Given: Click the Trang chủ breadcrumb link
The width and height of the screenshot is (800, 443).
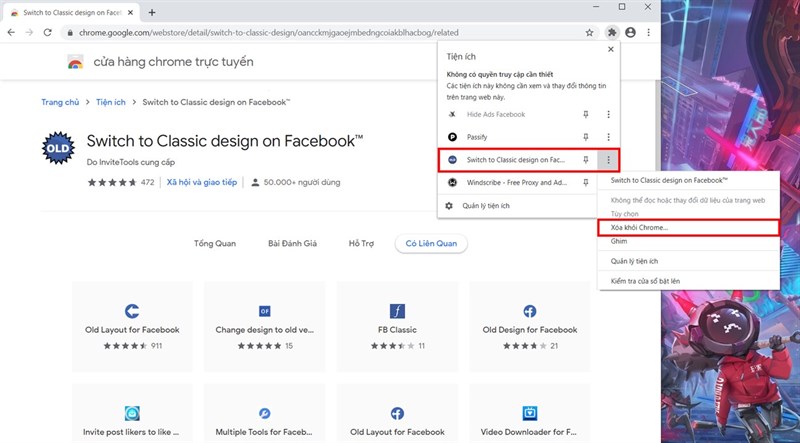Looking at the screenshot, I should click(x=60, y=102).
